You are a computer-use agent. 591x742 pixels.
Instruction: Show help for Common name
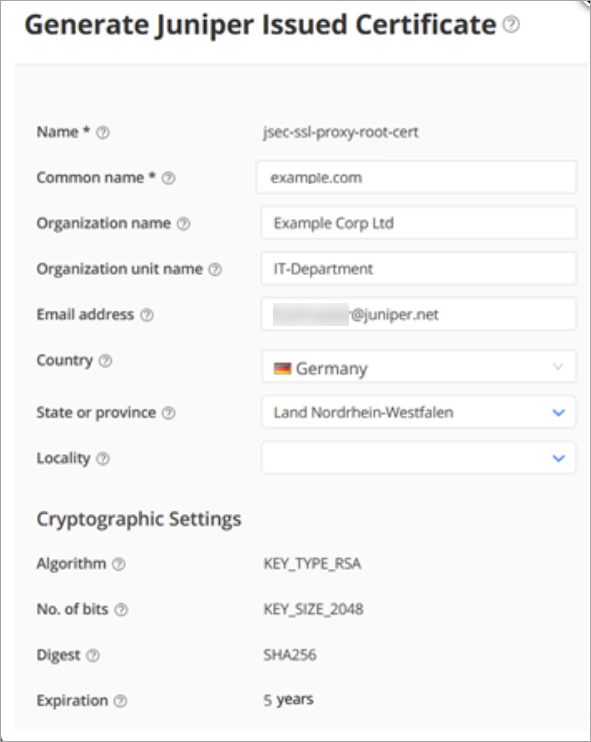pos(168,178)
